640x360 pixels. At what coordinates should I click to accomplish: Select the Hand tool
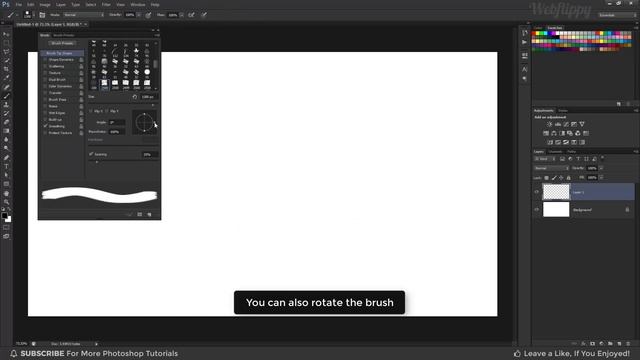[6, 193]
